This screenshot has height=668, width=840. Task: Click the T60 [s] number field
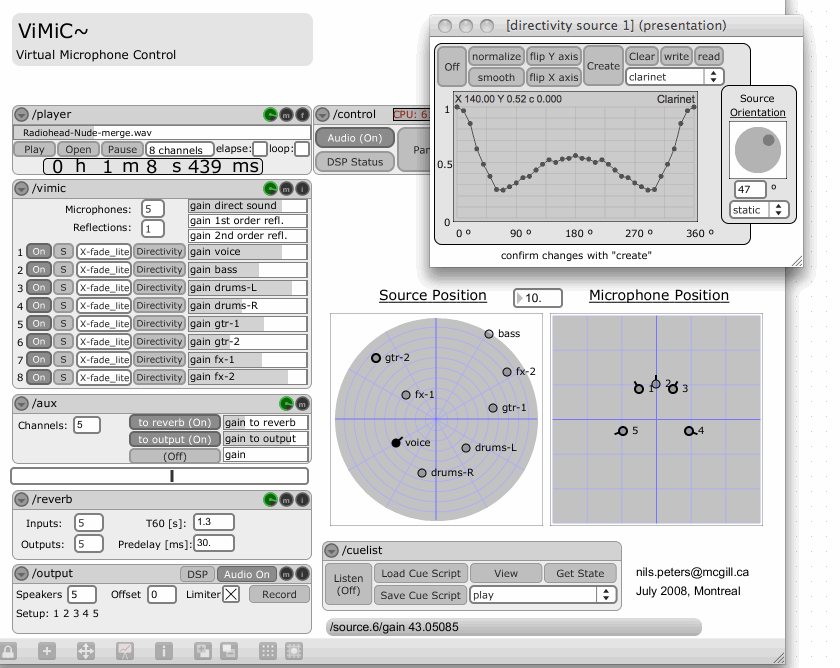click(214, 522)
